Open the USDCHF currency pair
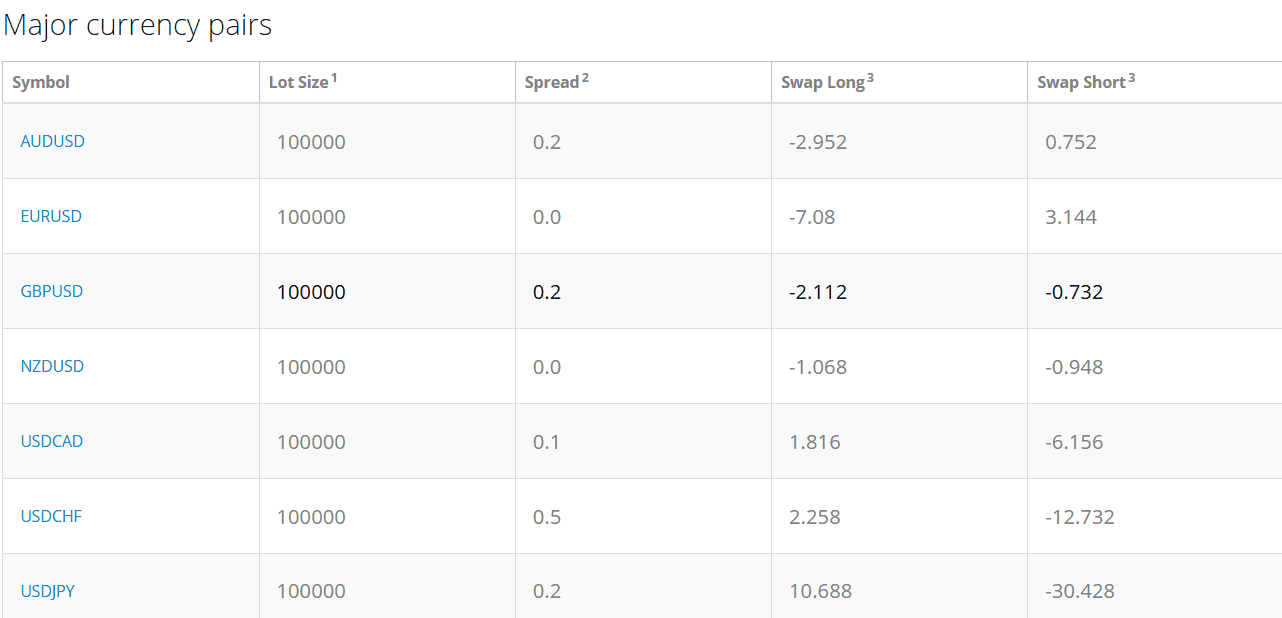 pos(51,516)
